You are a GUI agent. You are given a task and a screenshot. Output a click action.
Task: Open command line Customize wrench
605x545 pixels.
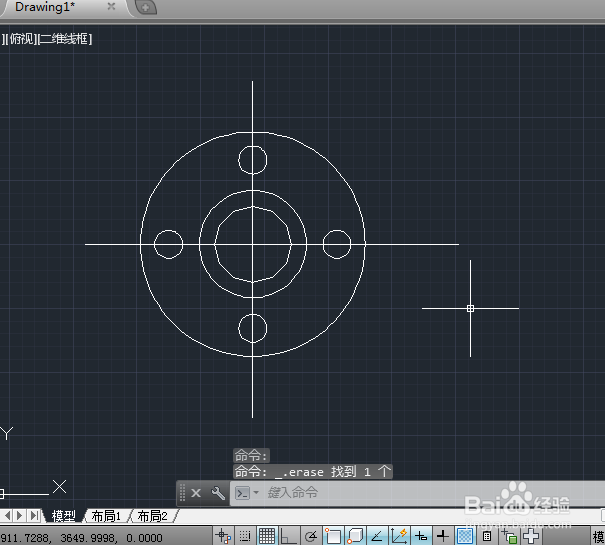pyautogui.click(x=218, y=493)
